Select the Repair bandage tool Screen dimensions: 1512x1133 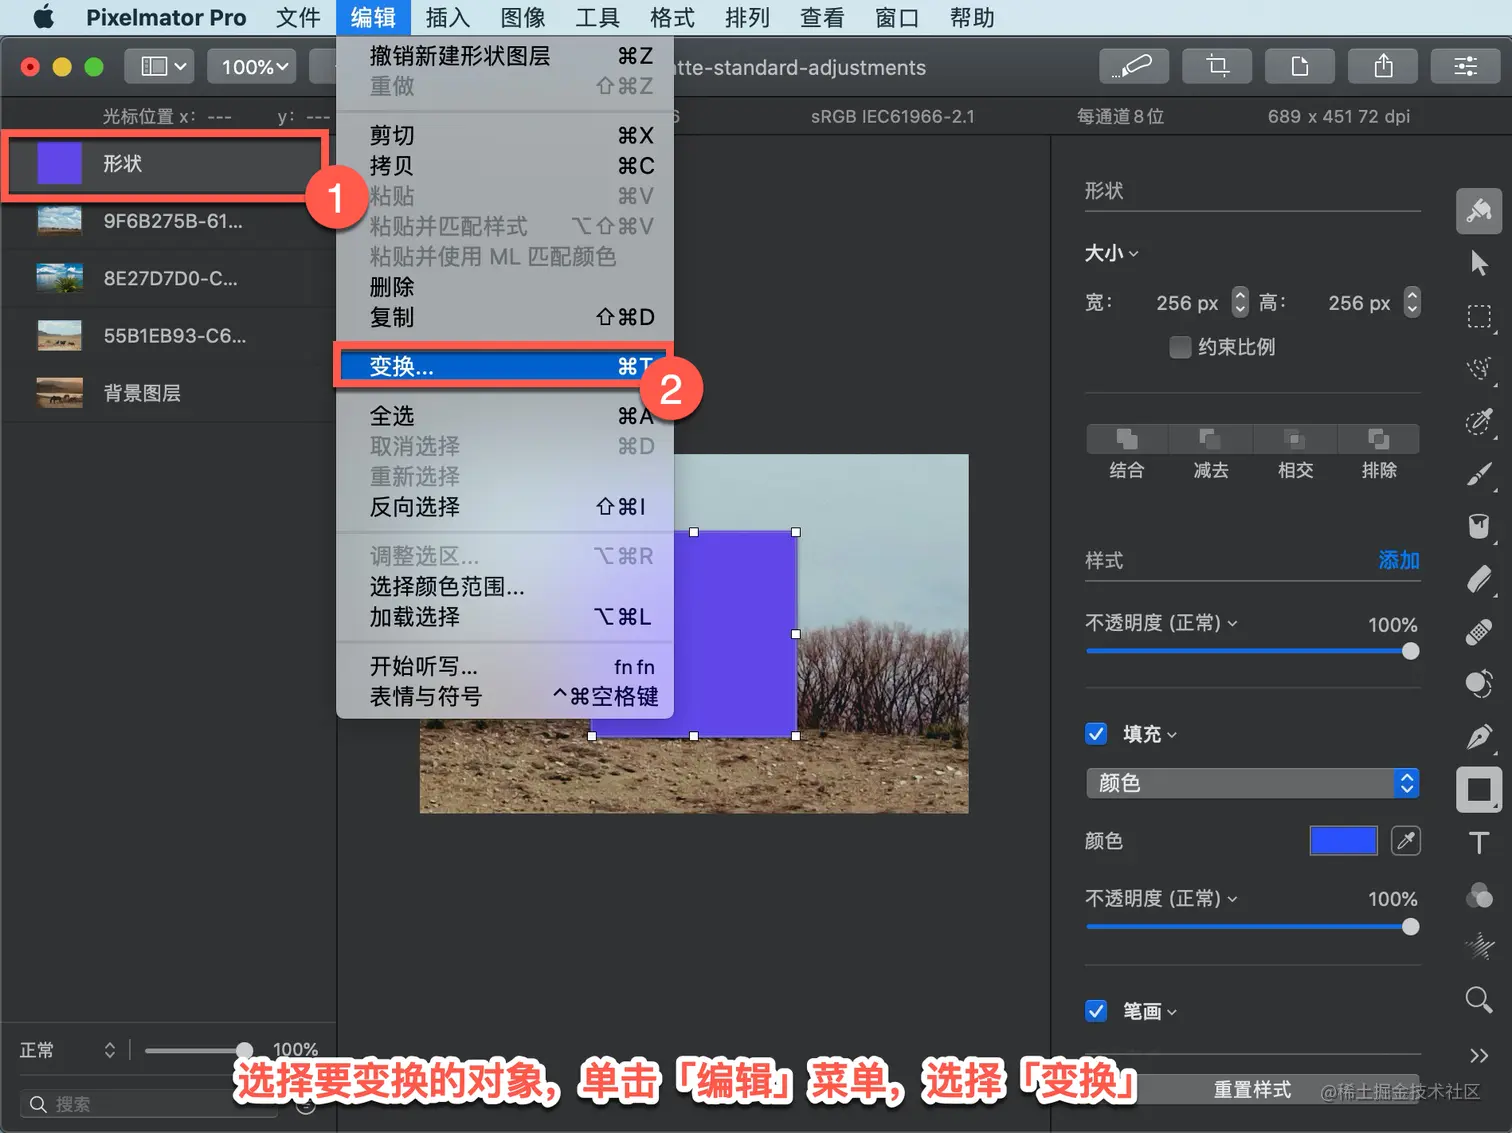point(1479,632)
